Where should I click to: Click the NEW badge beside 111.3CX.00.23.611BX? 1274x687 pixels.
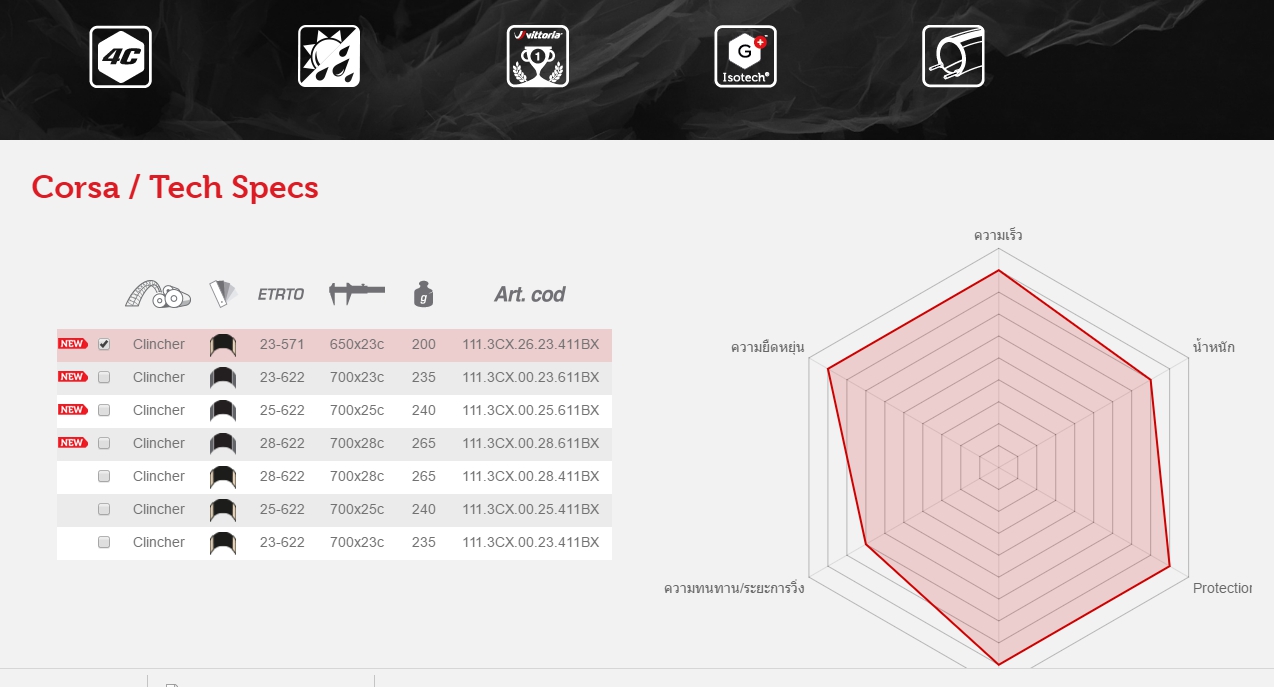pyautogui.click(x=73, y=377)
